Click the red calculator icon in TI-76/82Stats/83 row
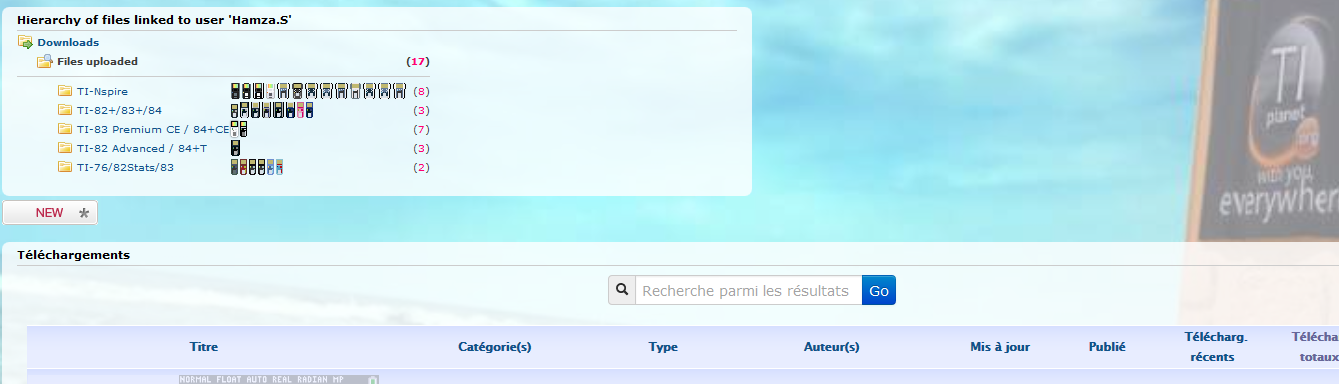The width and height of the screenshot is (1339, 384). coord(243,167)
